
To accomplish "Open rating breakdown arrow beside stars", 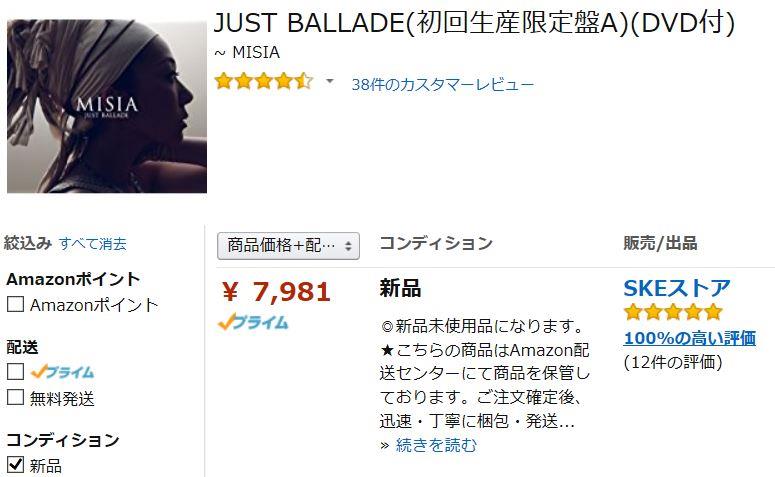I will [x=330, y=81].
